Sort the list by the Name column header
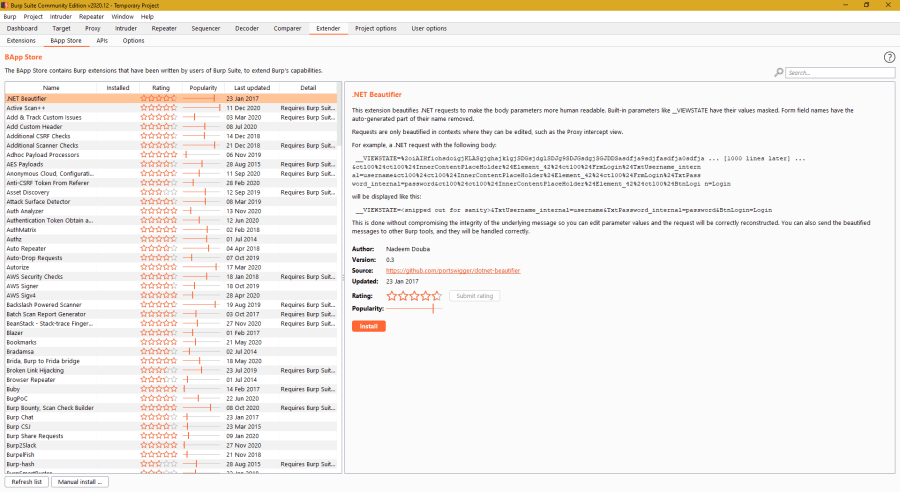900x492 pixels. (51, 88)
